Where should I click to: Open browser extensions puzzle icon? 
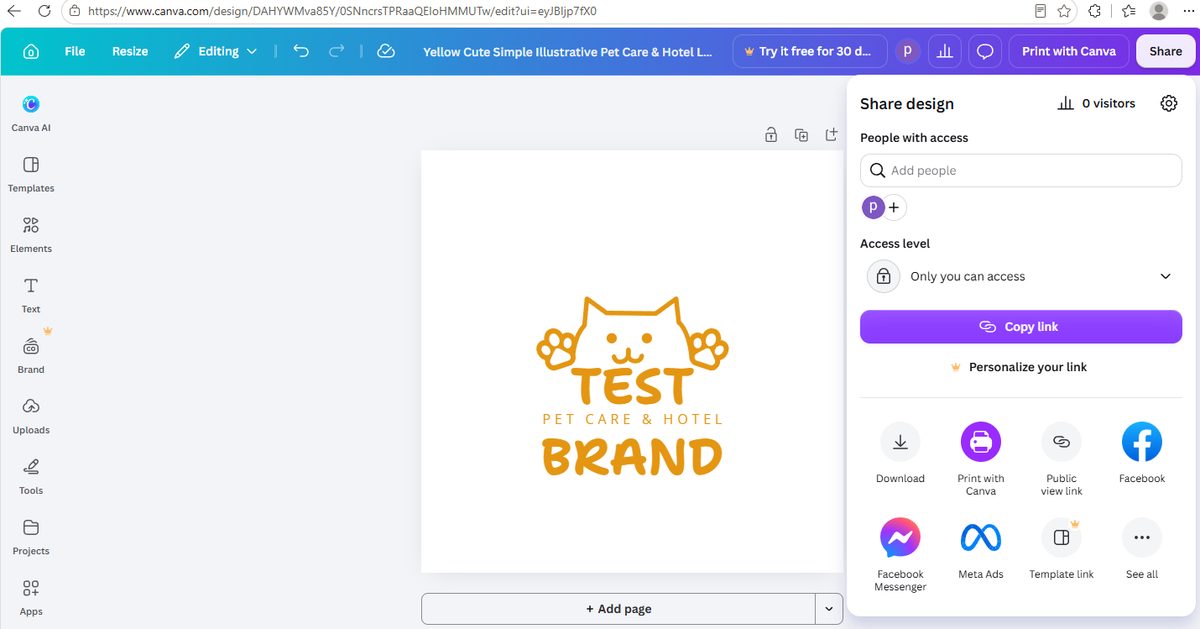(x=1094, y=11)
